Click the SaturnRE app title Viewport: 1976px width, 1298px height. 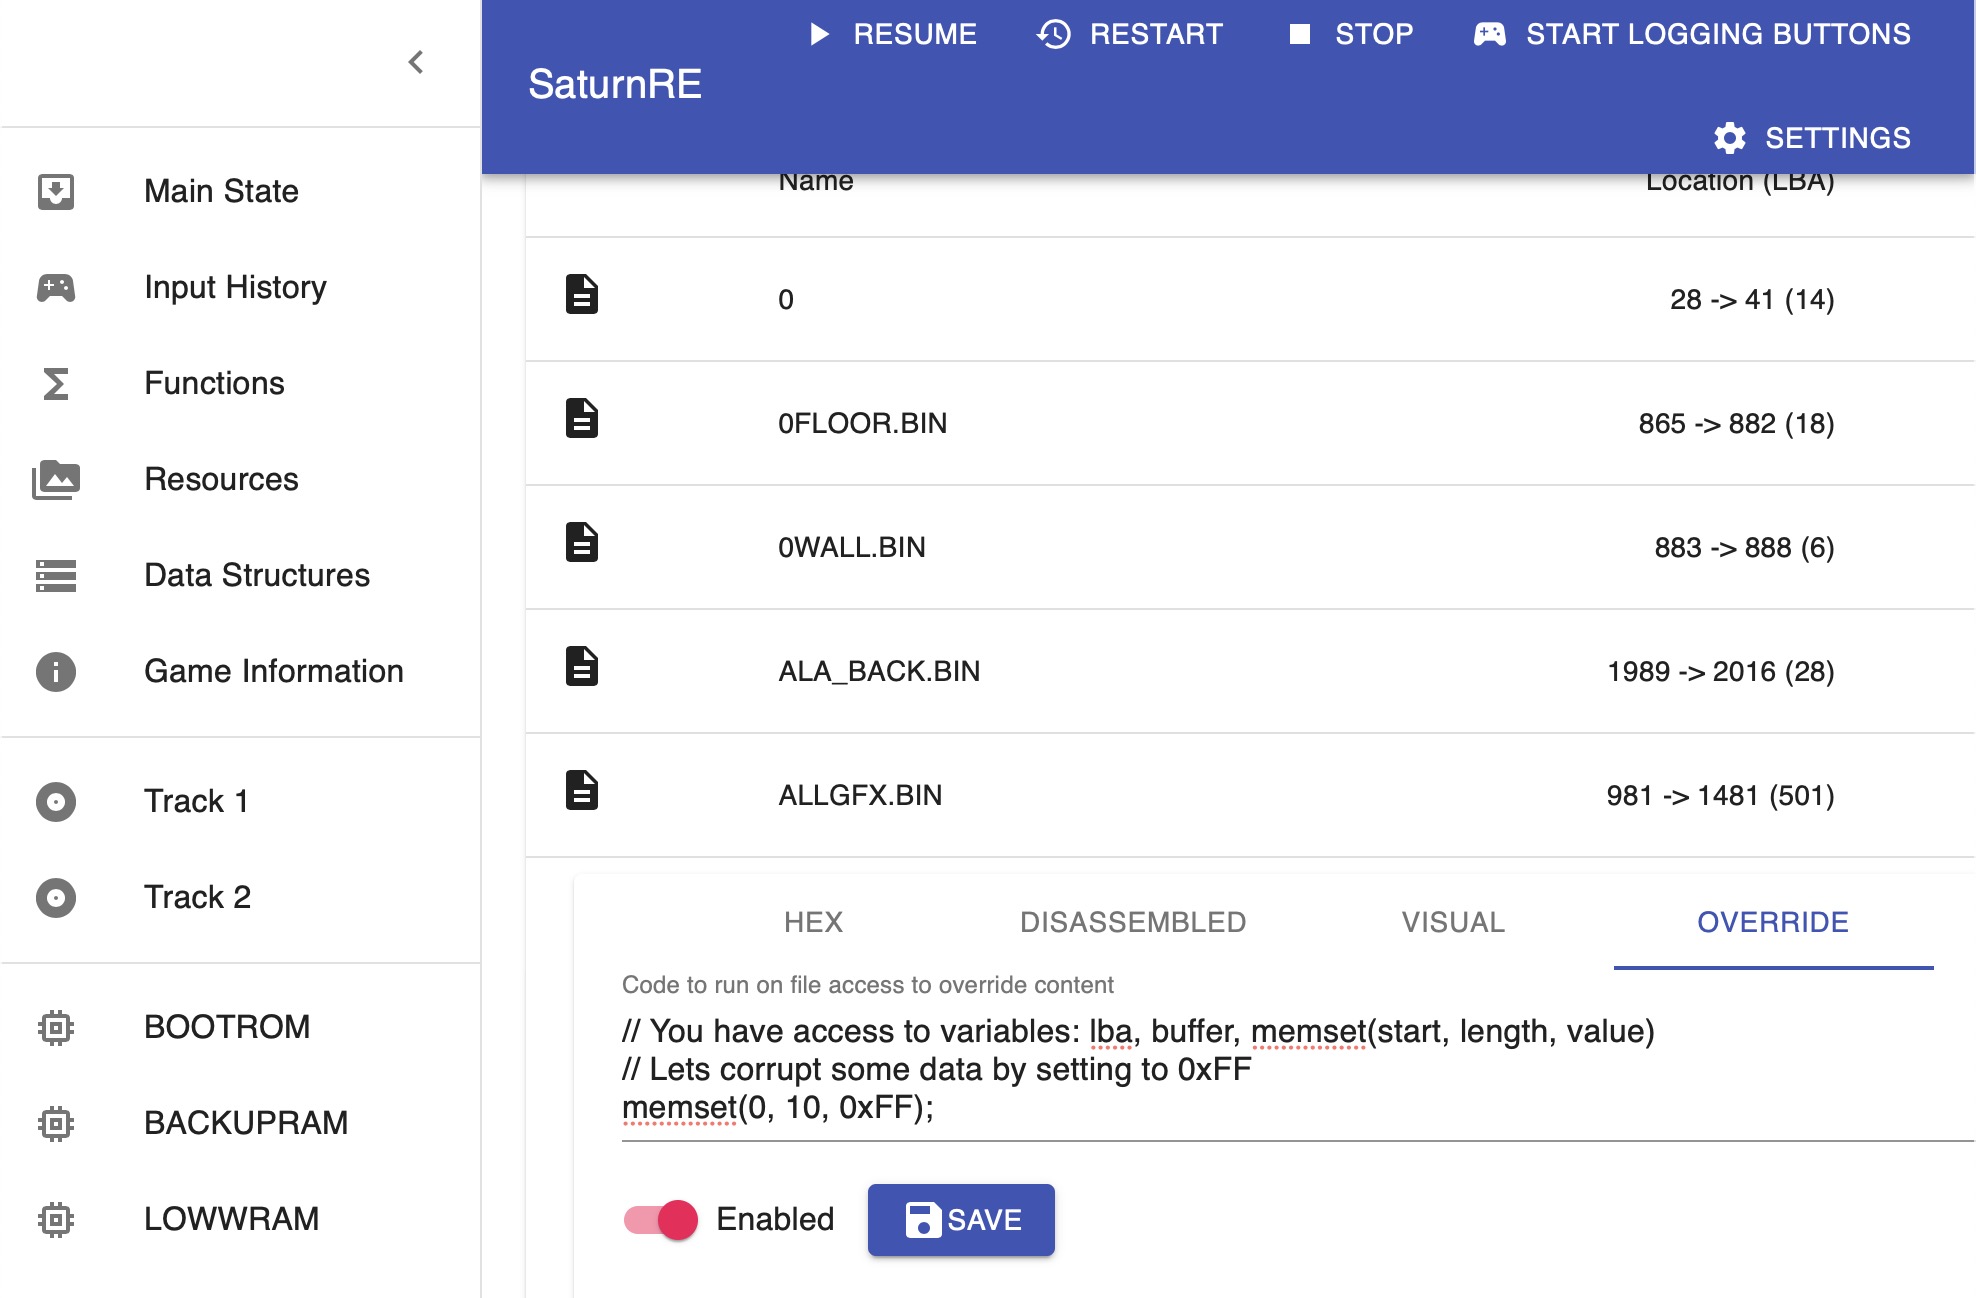tap(615, 84)
